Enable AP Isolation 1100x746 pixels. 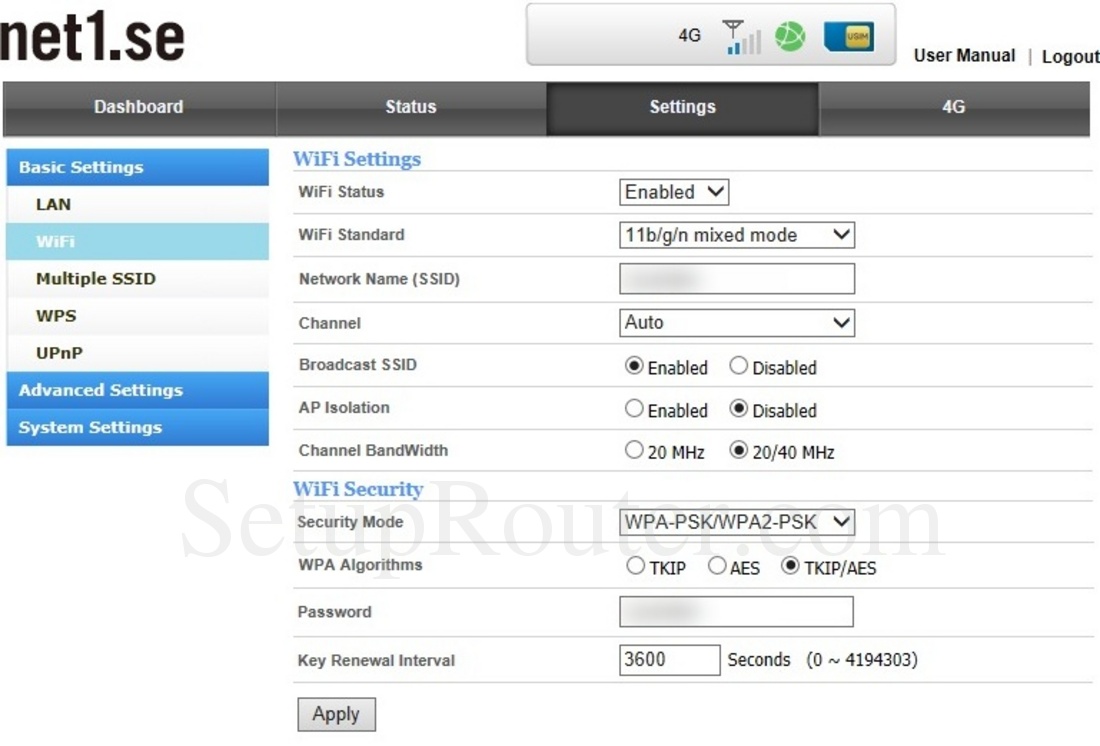point(633,410)
